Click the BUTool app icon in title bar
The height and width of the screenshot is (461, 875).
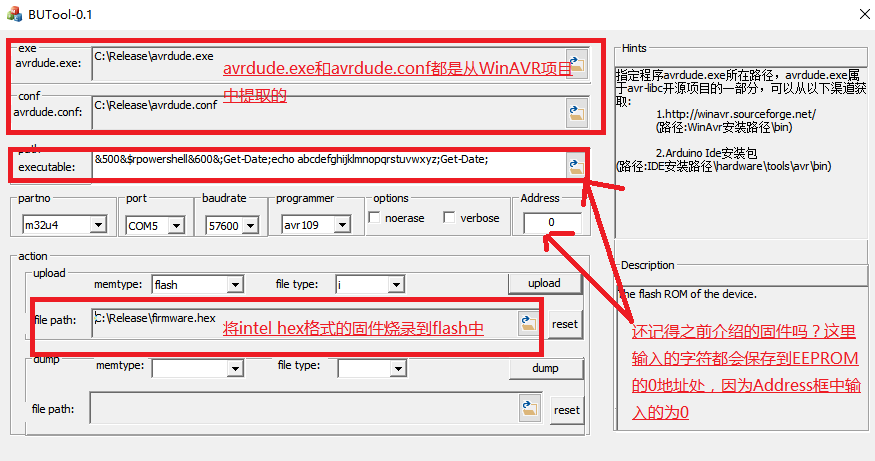(15, 14)
